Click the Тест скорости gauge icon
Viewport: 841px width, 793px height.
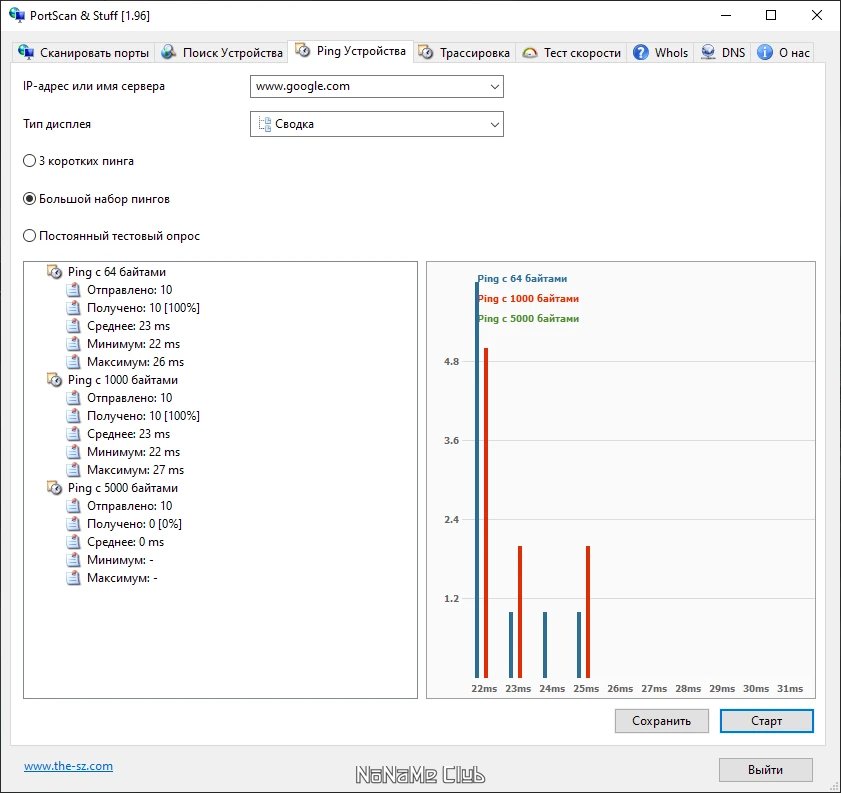tap(529, 53)
